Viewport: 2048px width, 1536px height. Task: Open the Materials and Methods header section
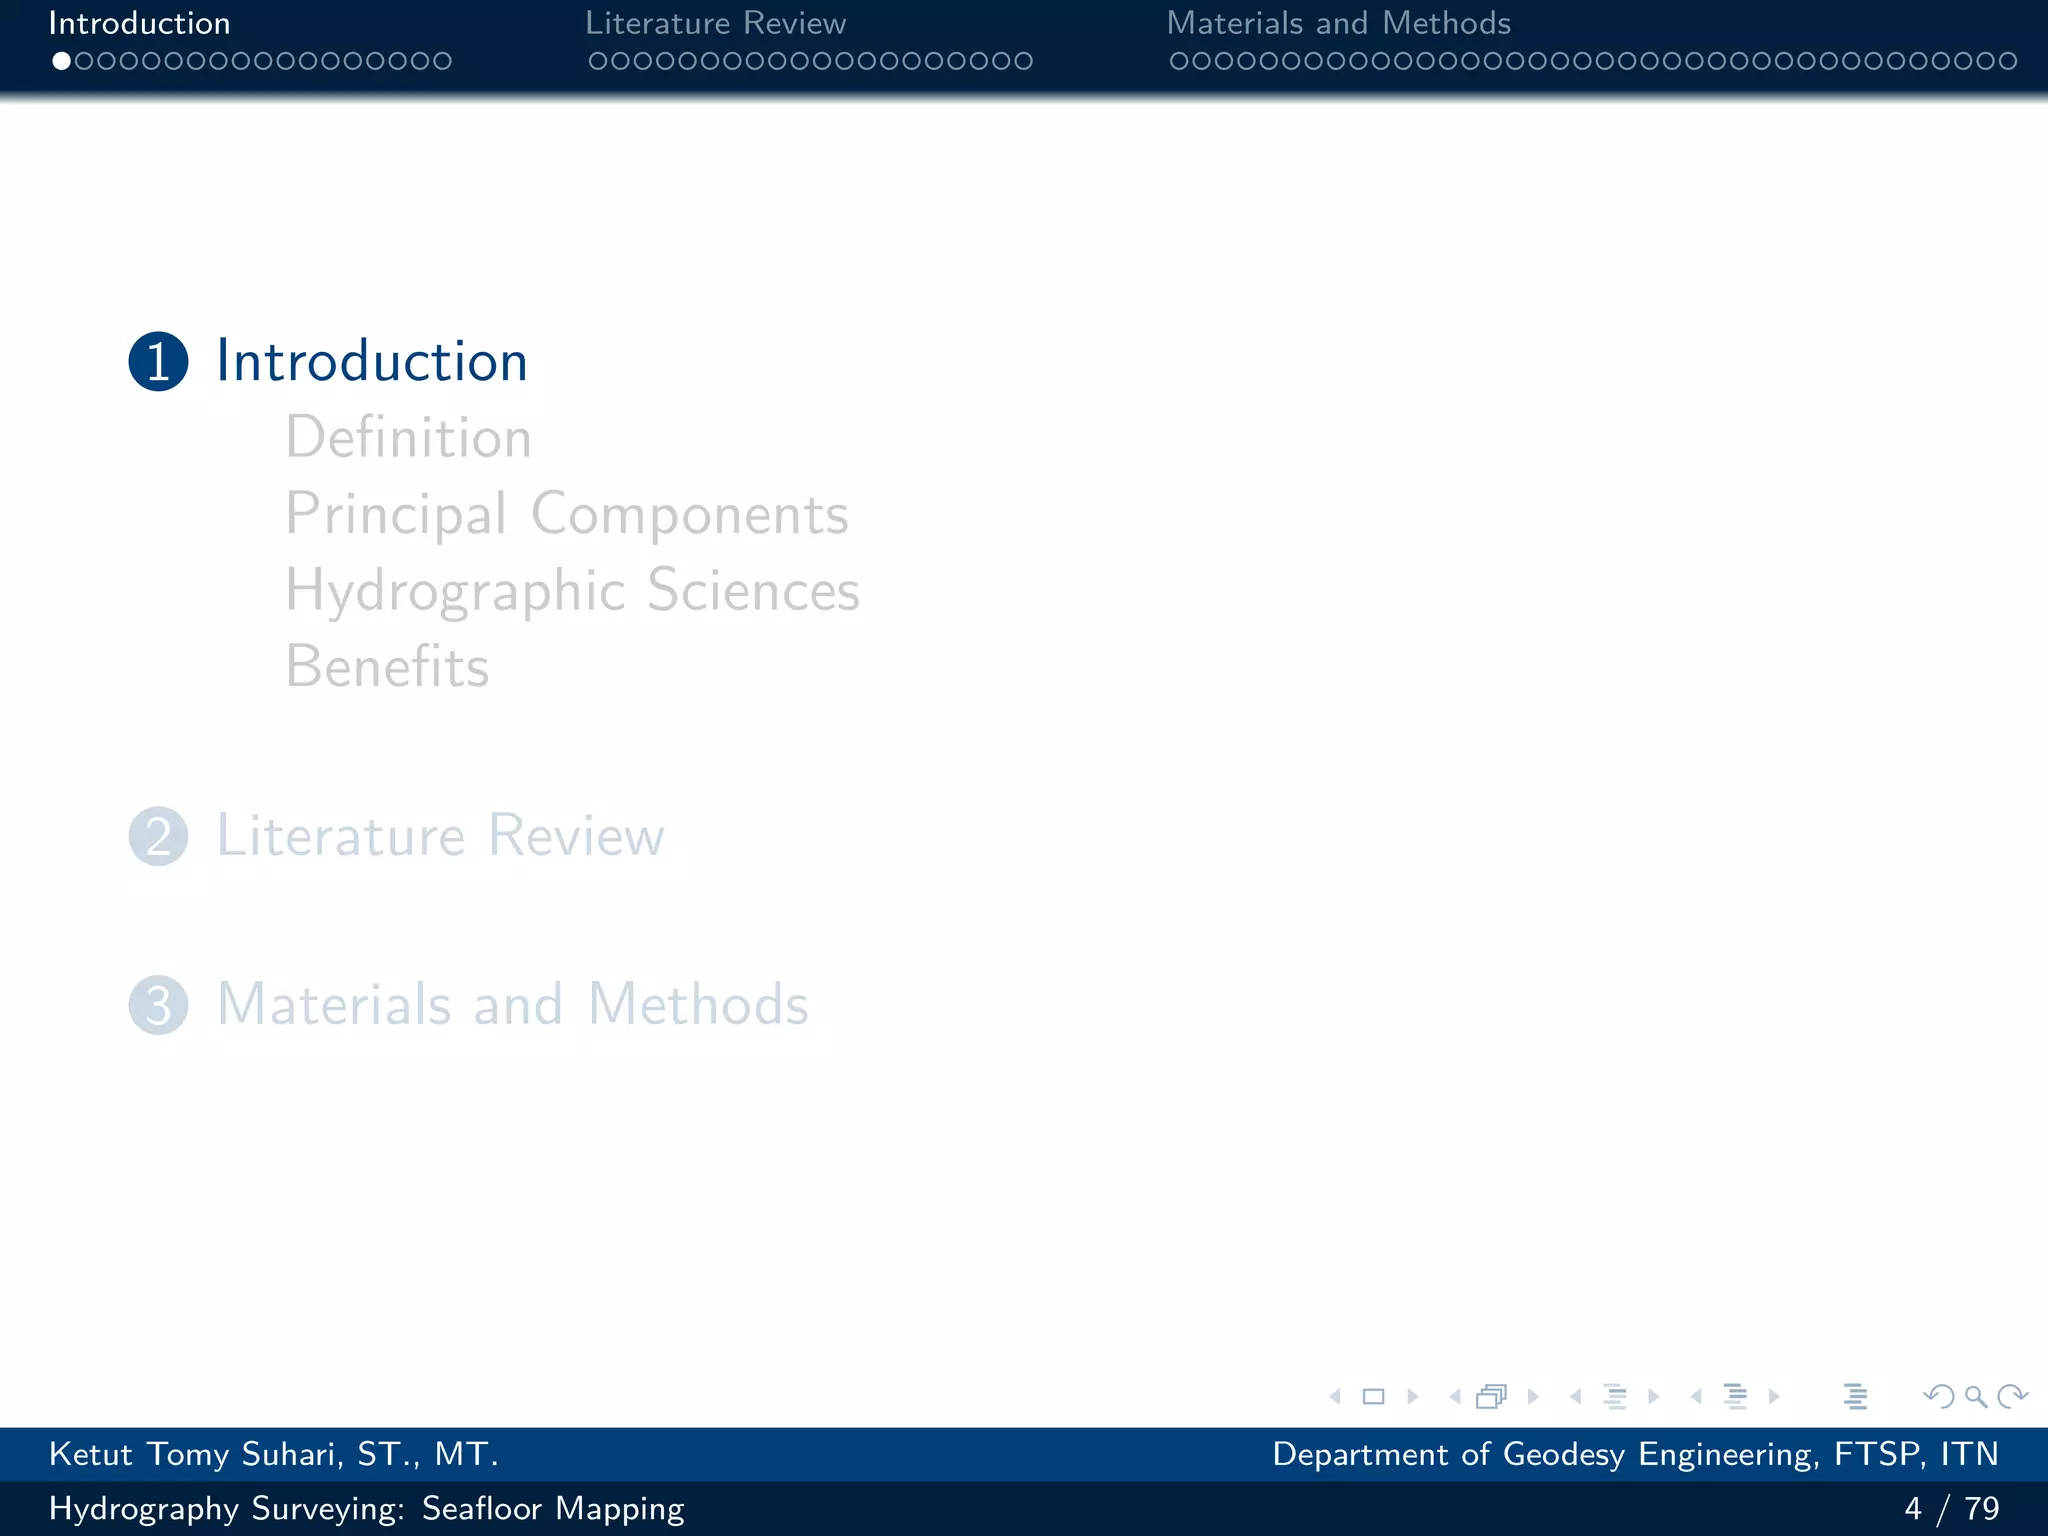click(1338, 23)
